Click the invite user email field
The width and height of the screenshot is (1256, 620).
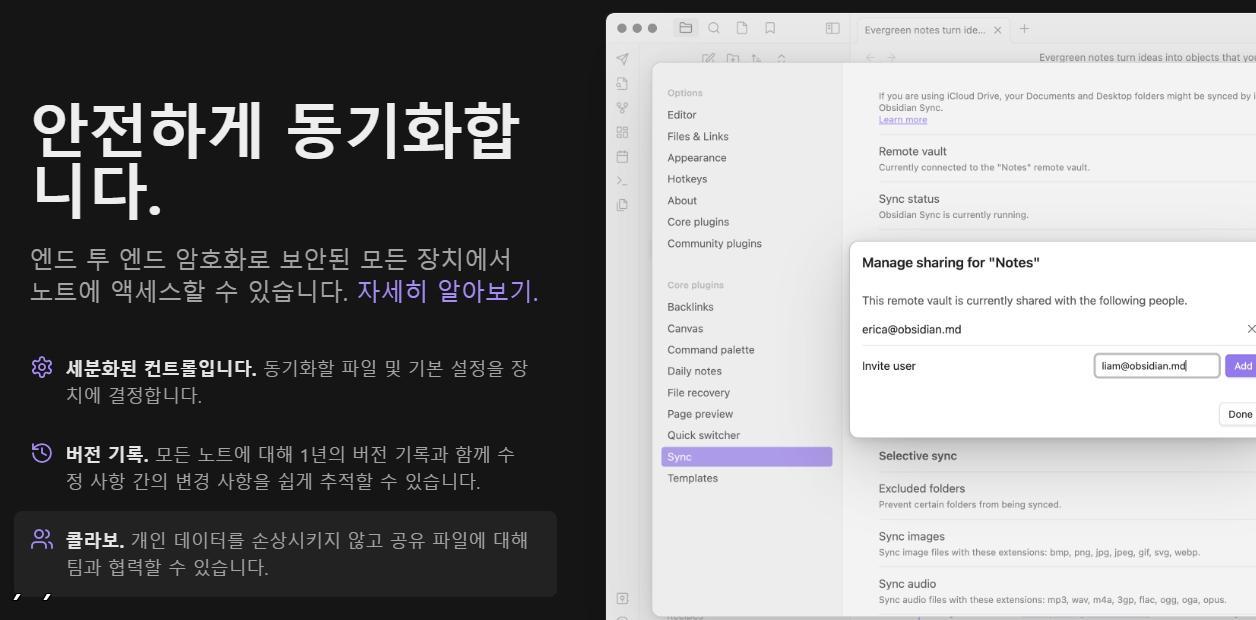click(x=1157, y=366)
